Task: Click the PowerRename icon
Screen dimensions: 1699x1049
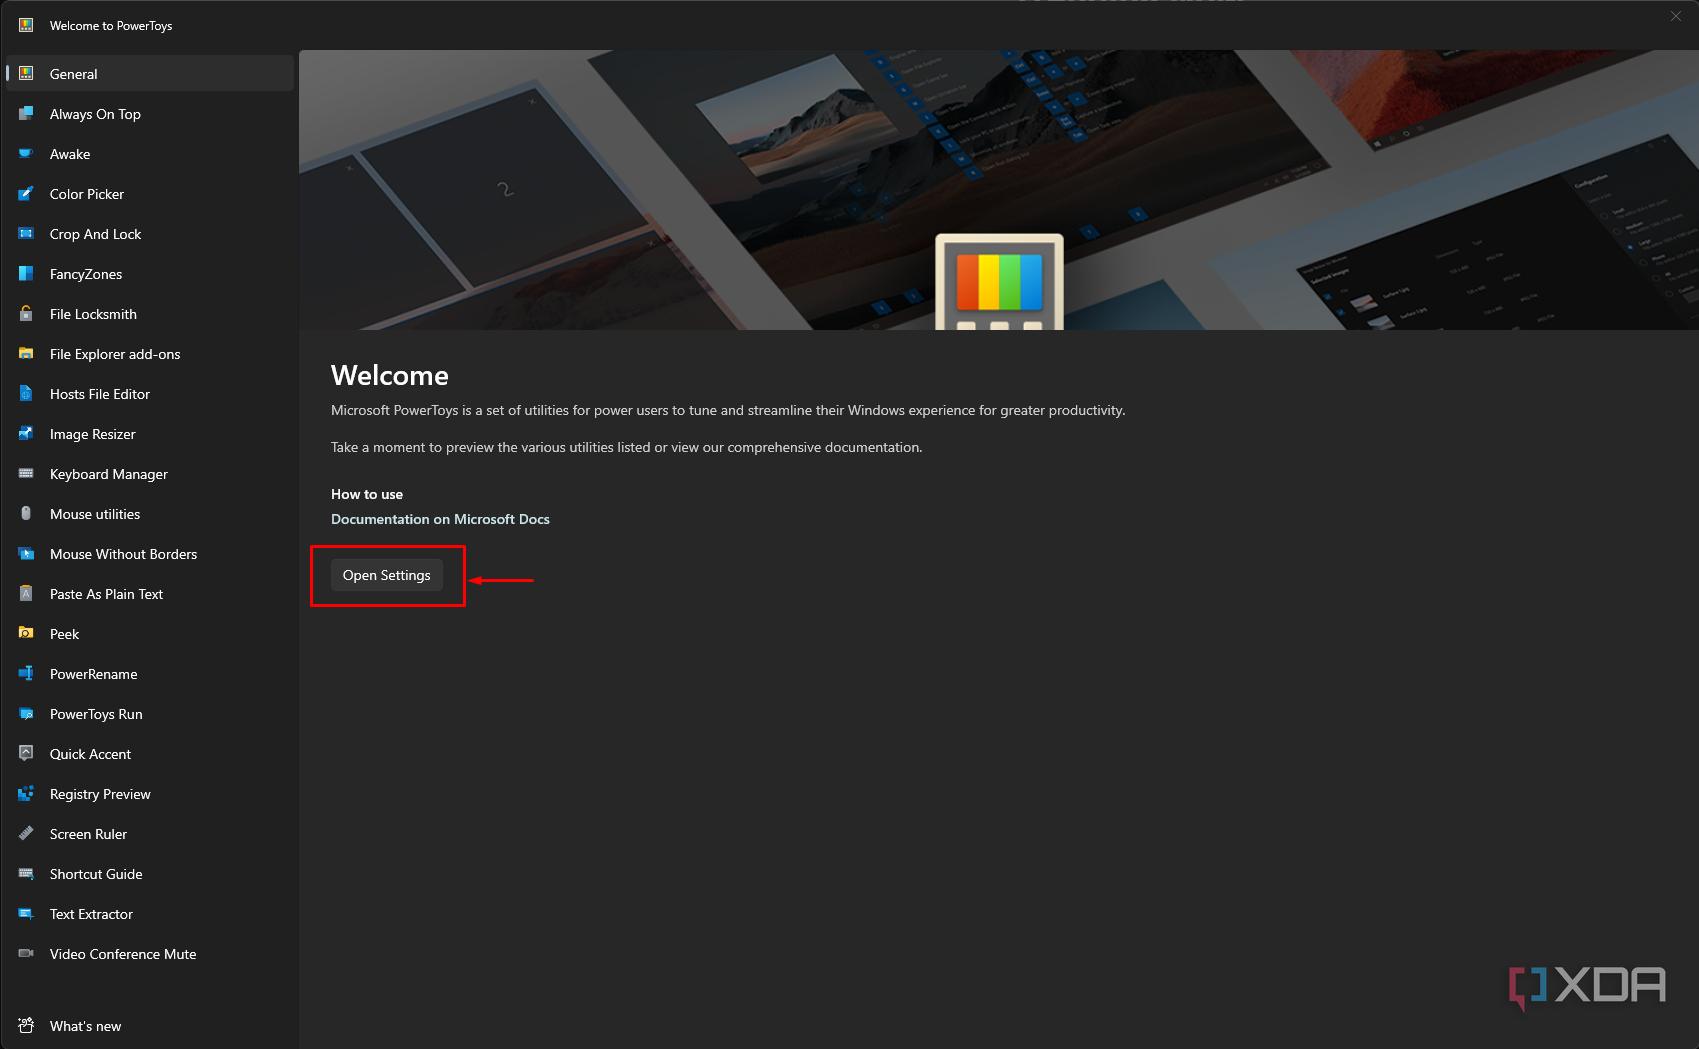Action: pos(26,674)
